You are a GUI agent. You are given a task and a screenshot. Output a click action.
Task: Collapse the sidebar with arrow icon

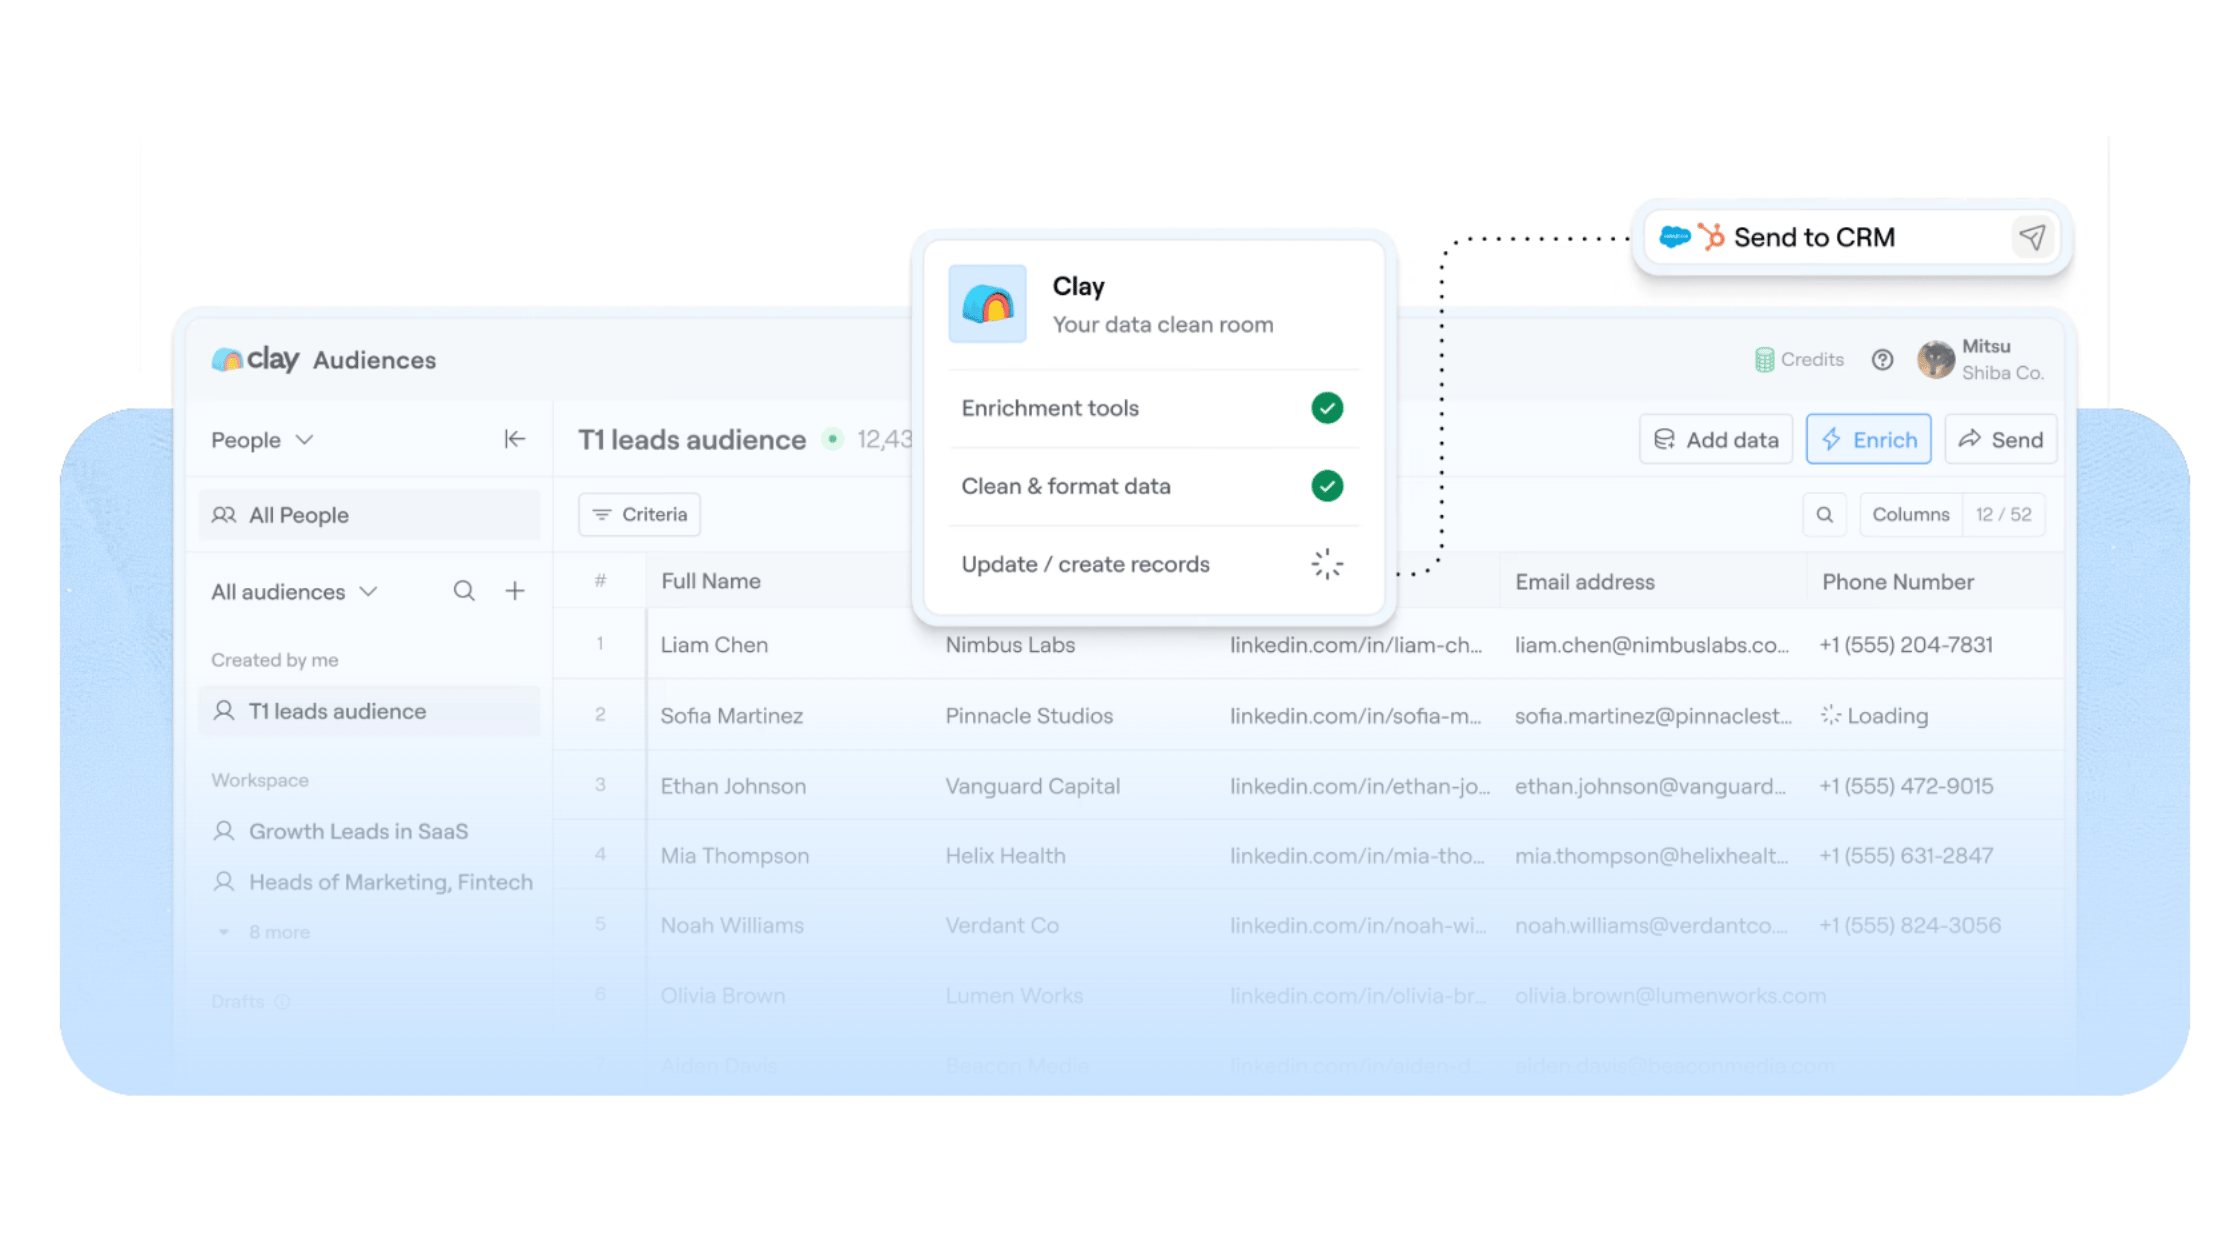tap(514, 439)
